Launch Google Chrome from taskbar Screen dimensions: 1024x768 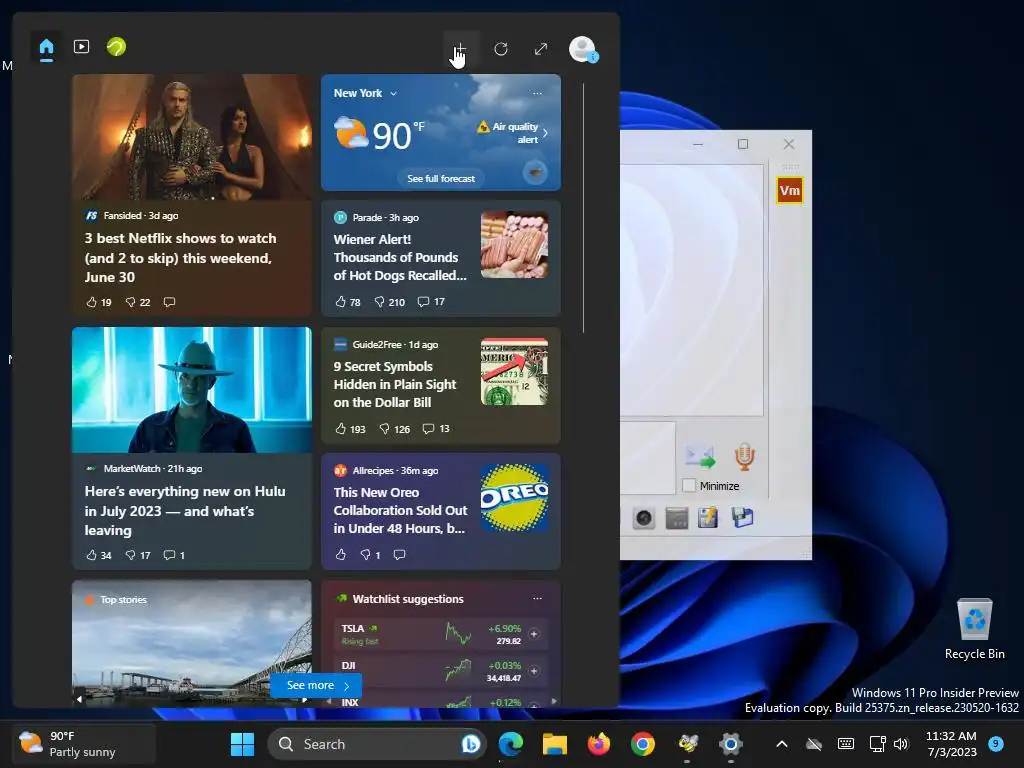[x=643, y=744]
